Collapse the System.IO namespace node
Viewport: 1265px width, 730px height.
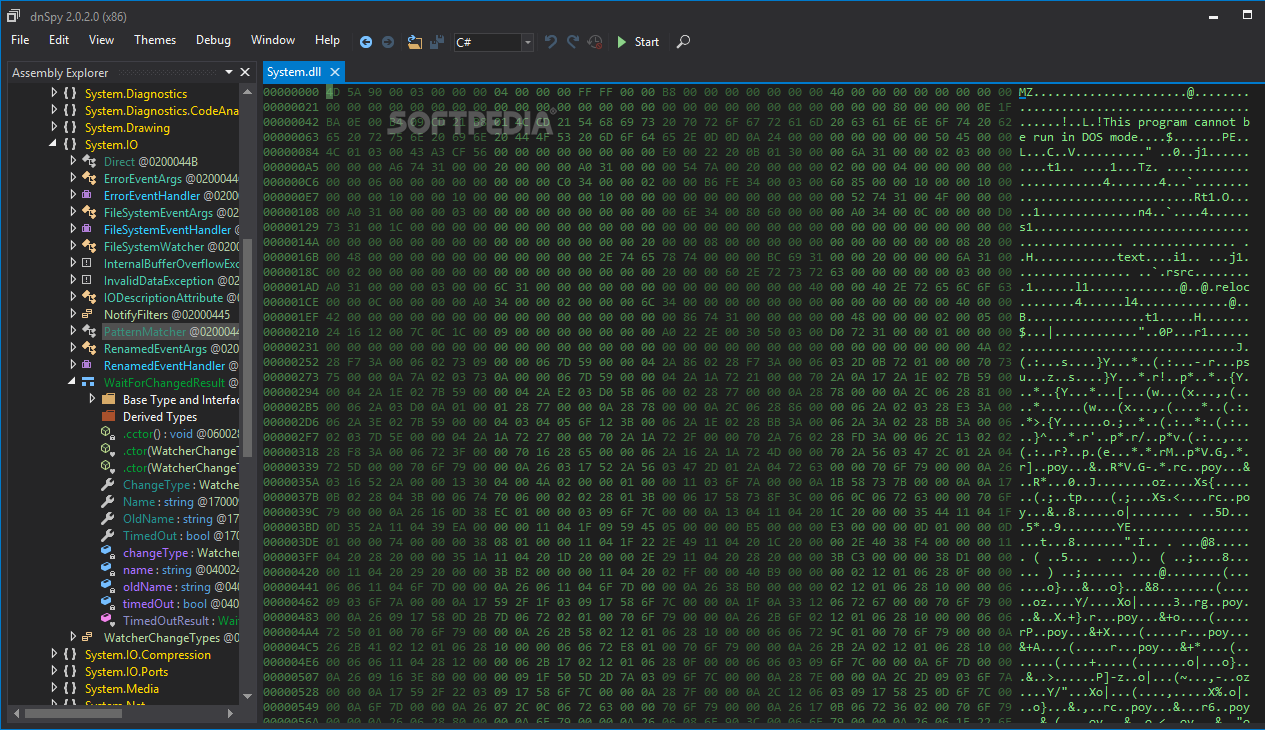point(55,145)
